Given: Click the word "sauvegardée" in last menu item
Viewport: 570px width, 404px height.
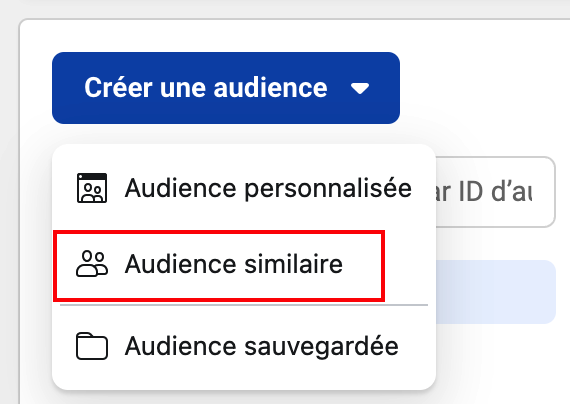Looking at the screenshot, I should tap(321, 347).
